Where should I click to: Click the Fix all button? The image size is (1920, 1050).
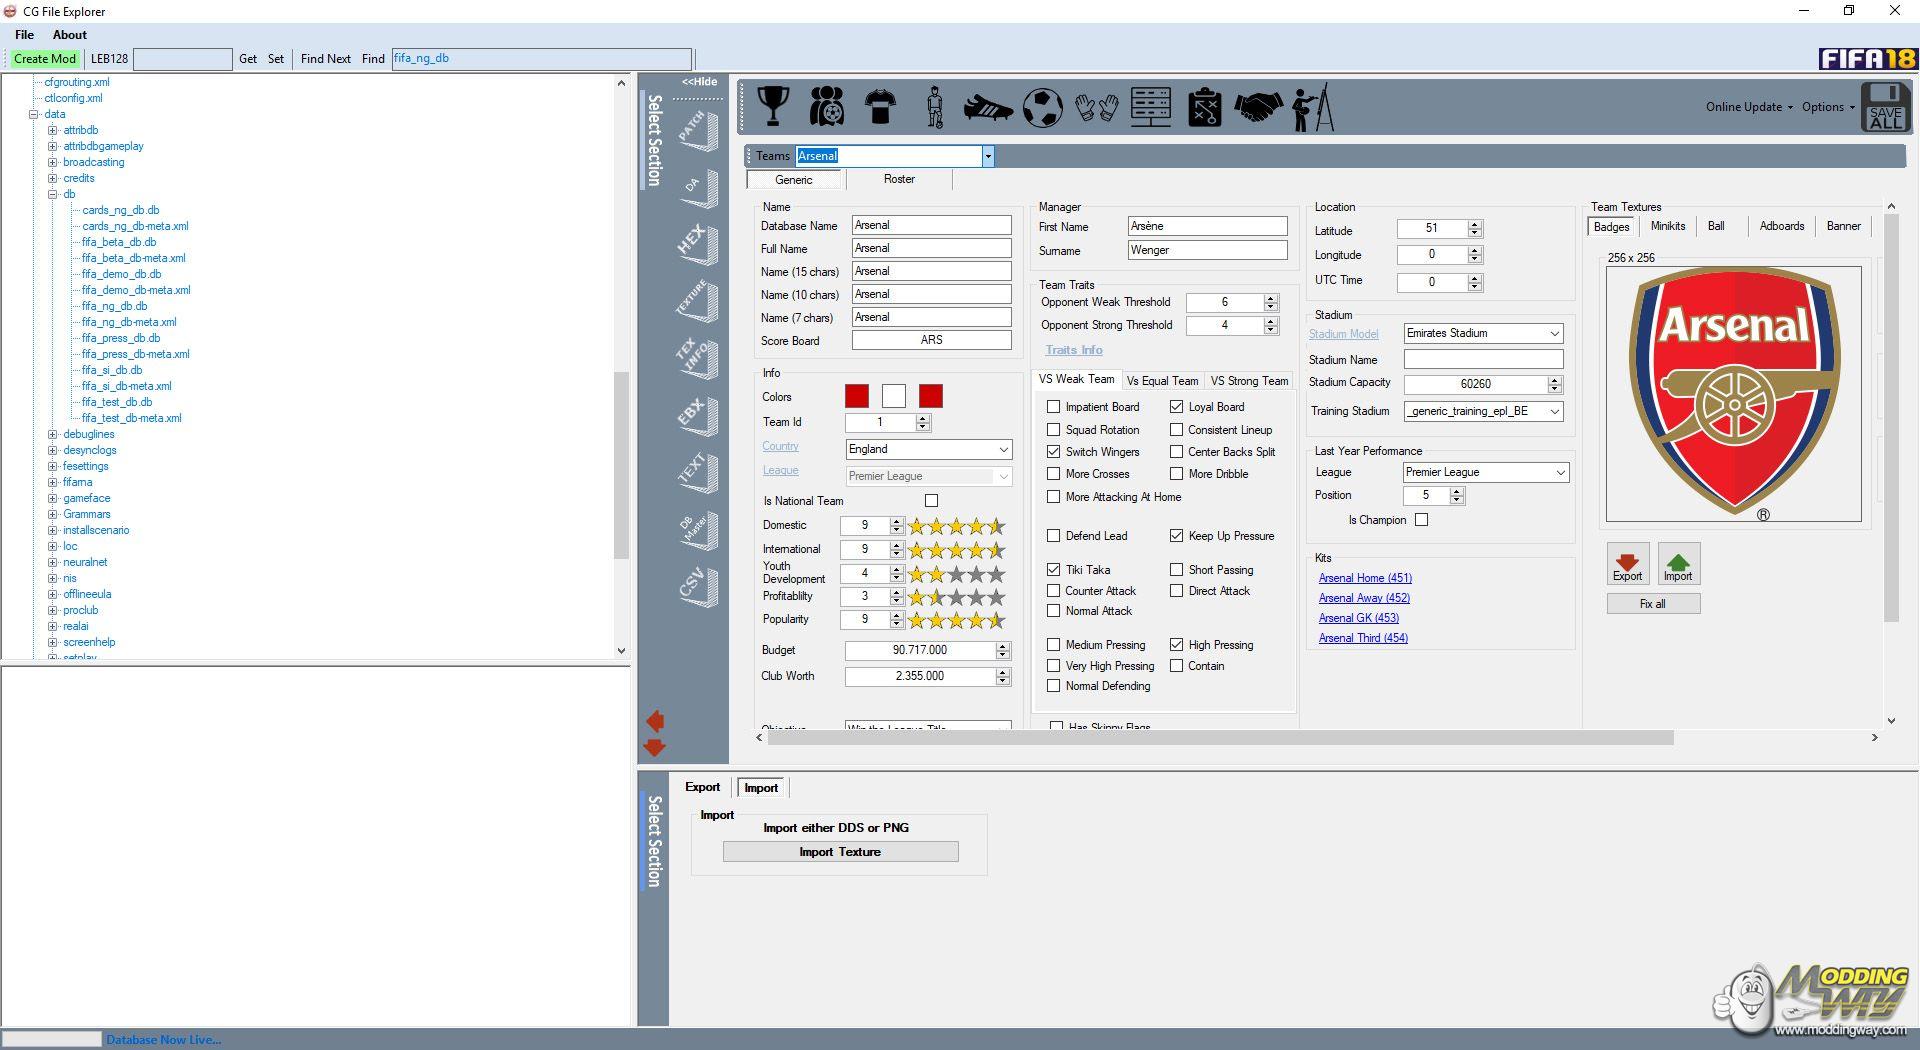pos(1653,604)
